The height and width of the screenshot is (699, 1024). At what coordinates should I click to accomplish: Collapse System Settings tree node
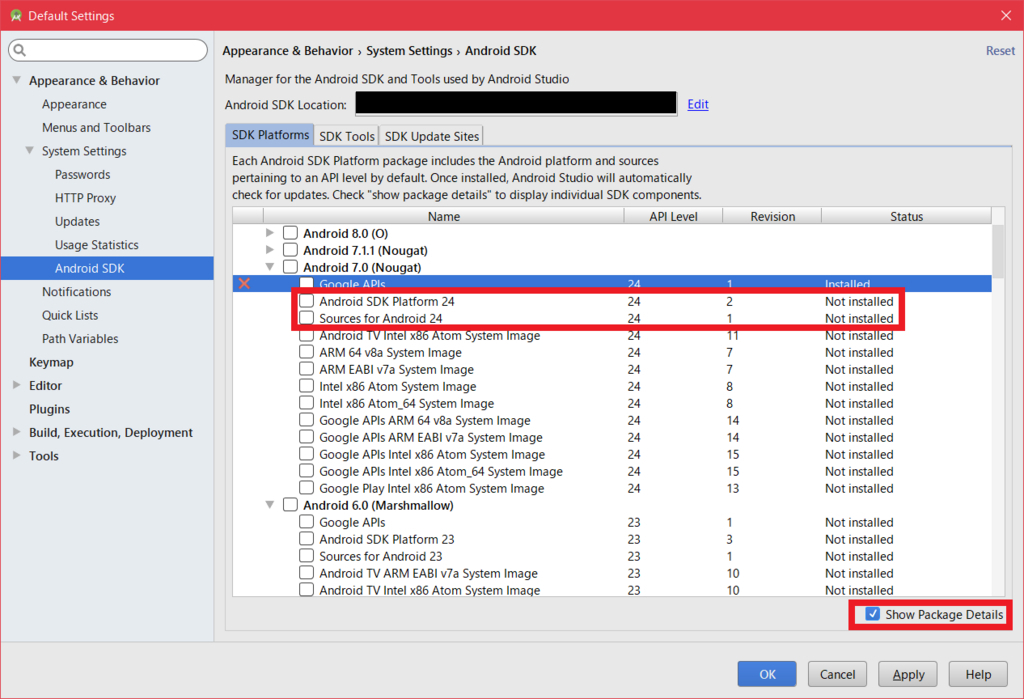coord(29,150)
